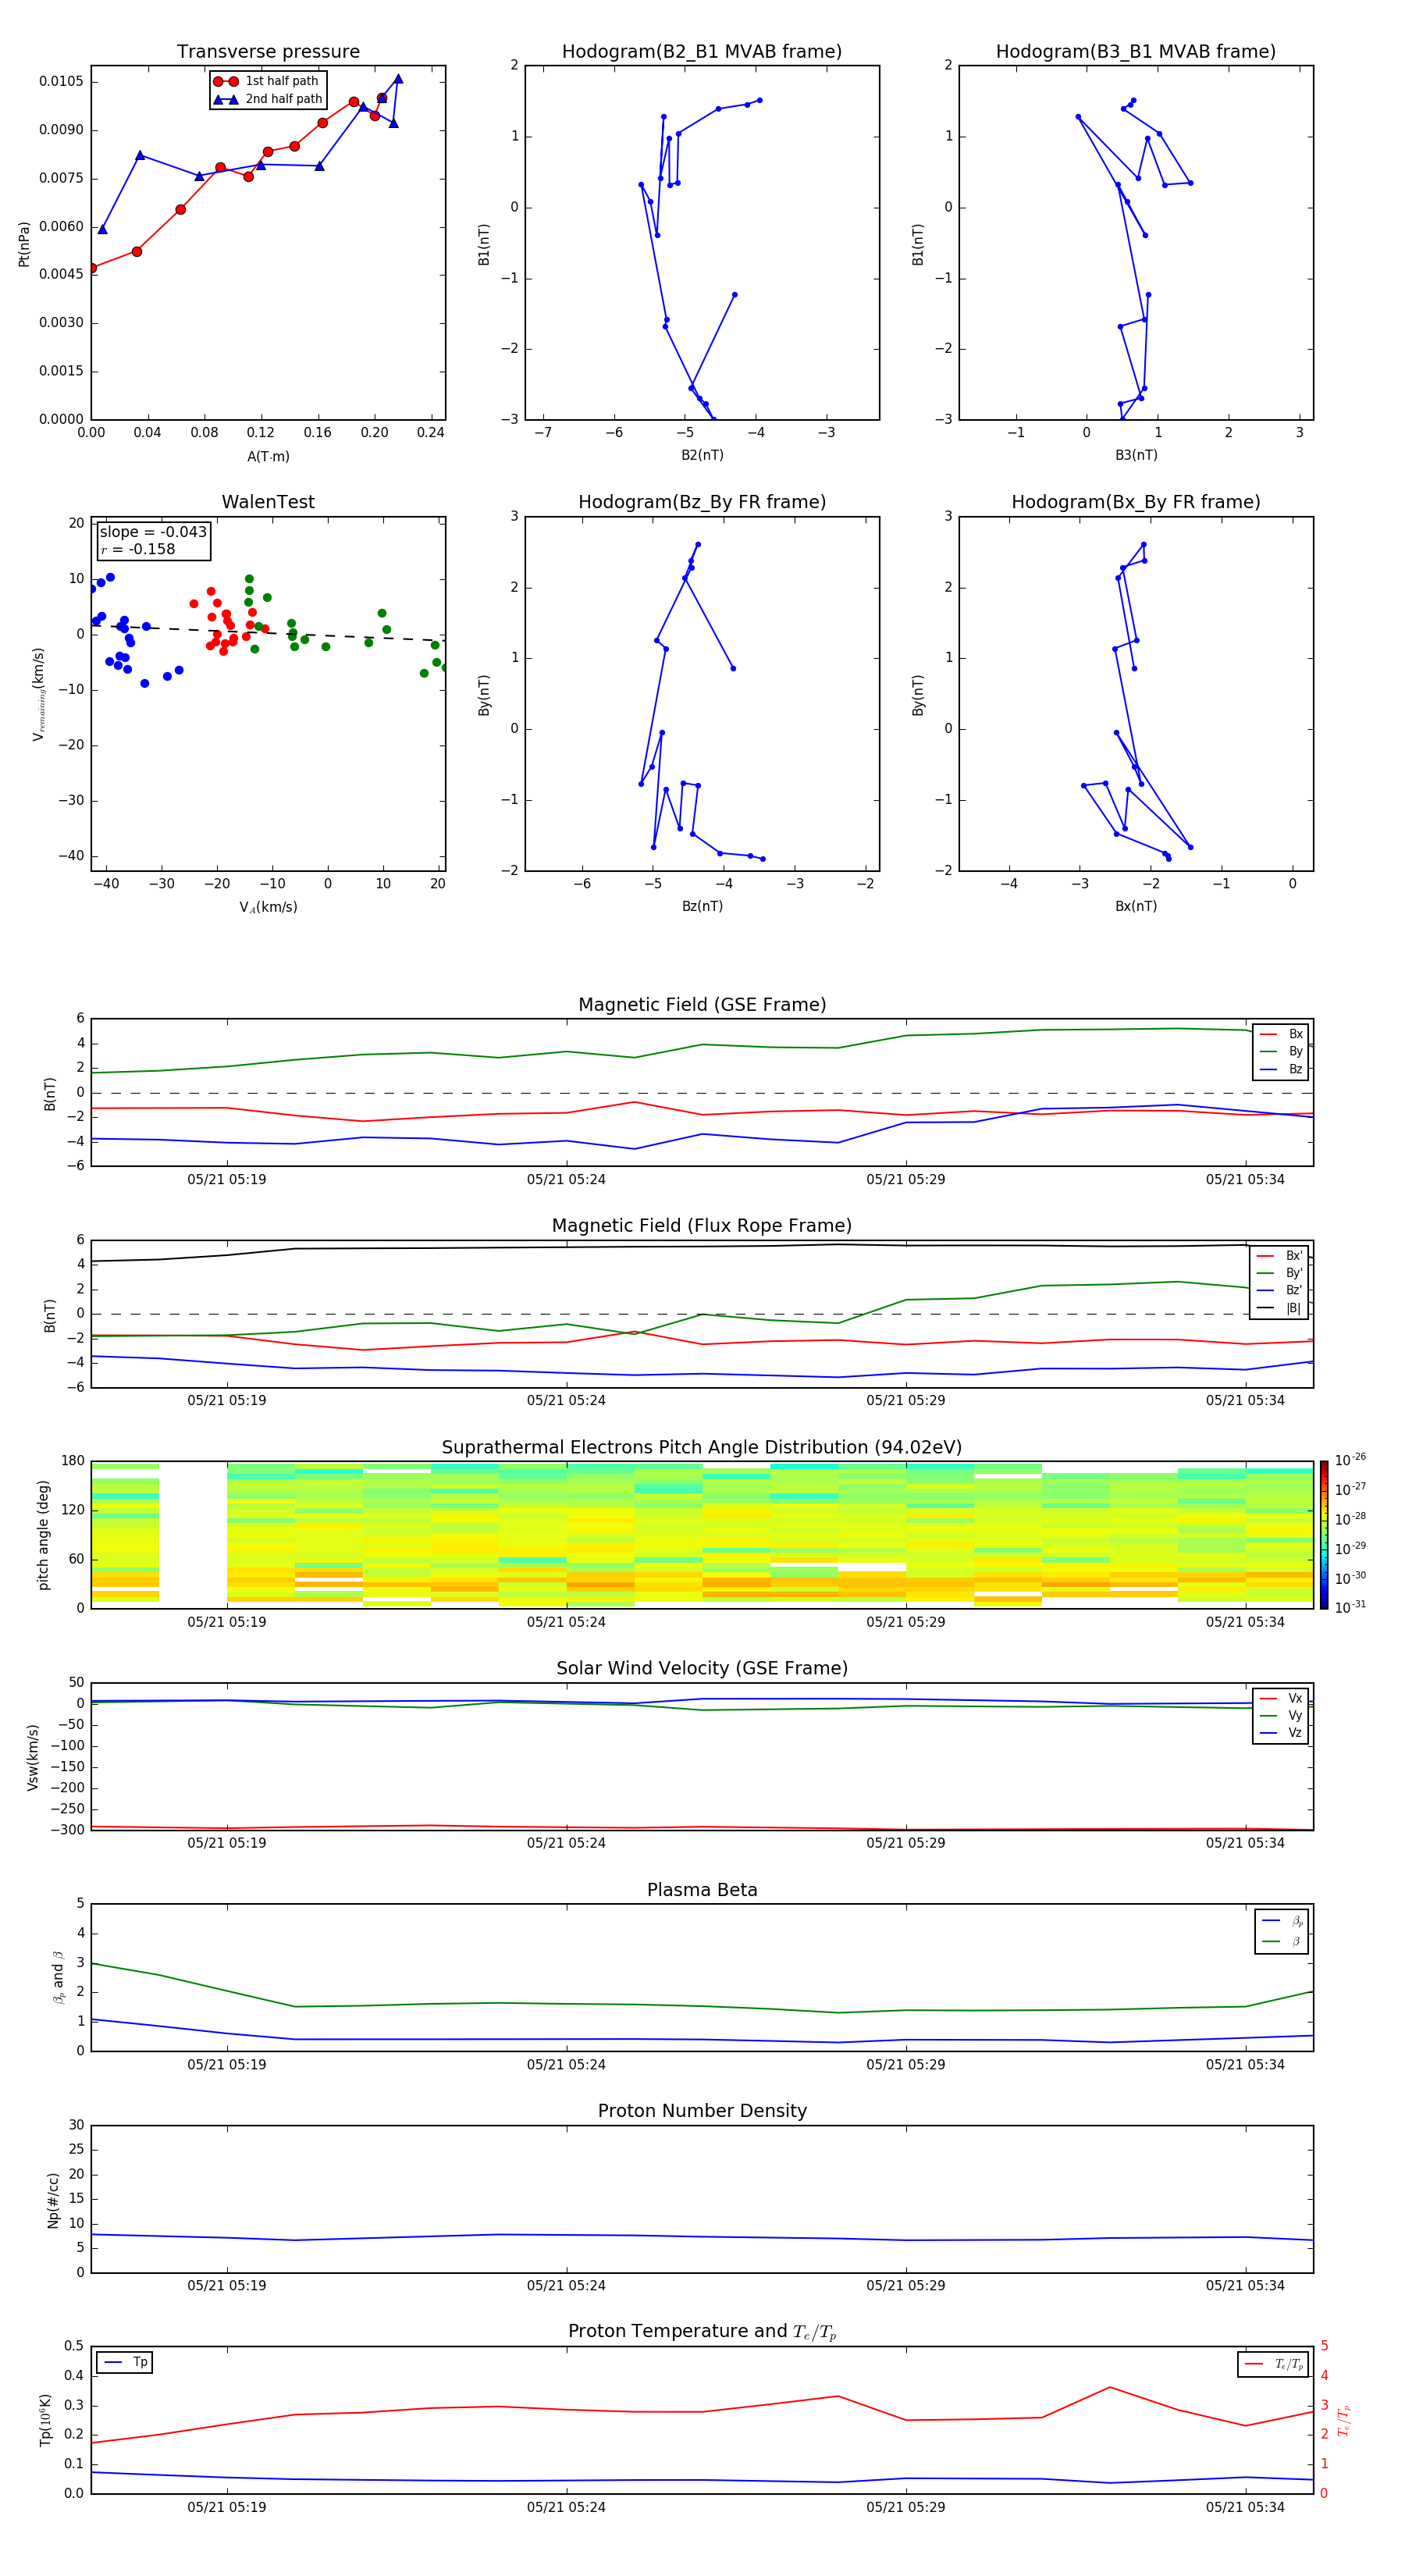
Task: Select the By entry in GSE legend
Action: (x=1281, y=1051)
